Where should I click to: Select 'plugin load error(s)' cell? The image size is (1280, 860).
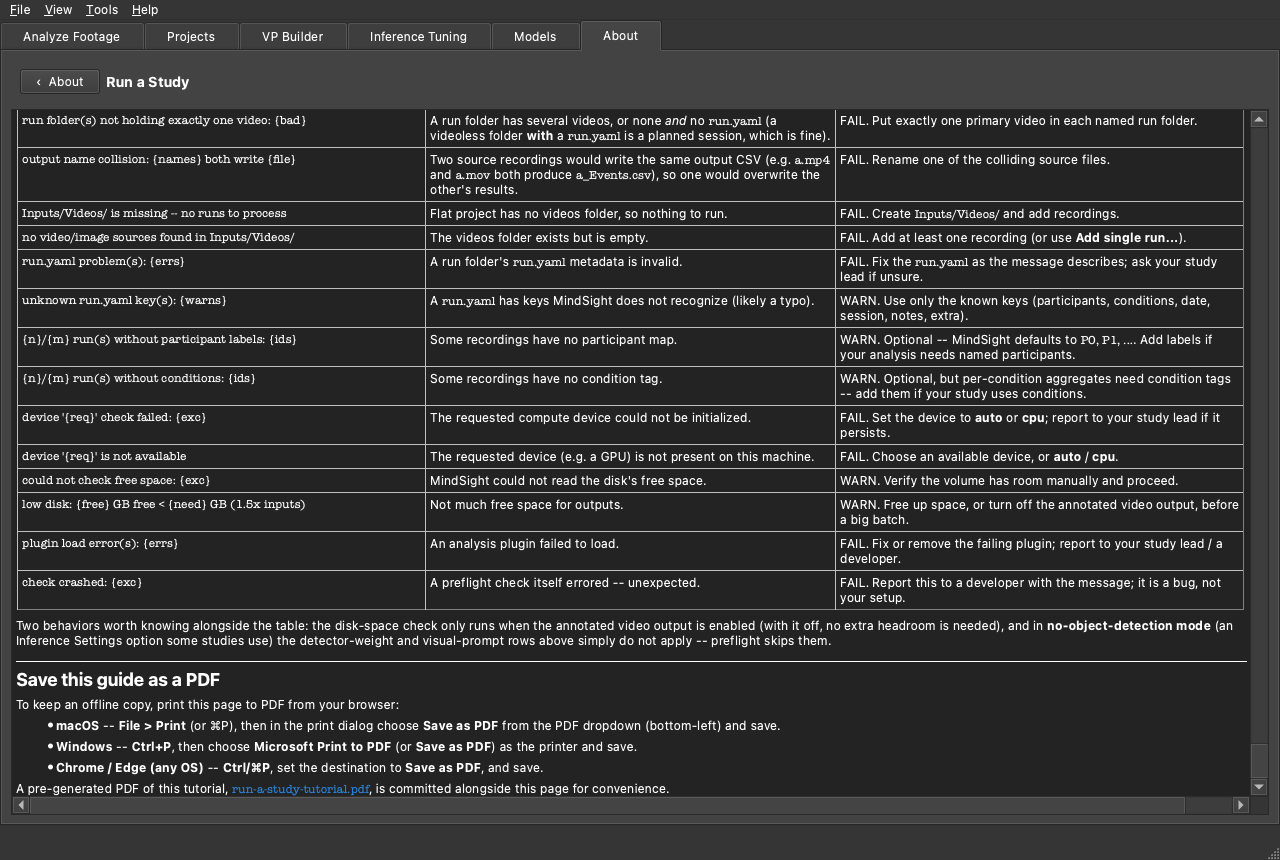point(221,551)
